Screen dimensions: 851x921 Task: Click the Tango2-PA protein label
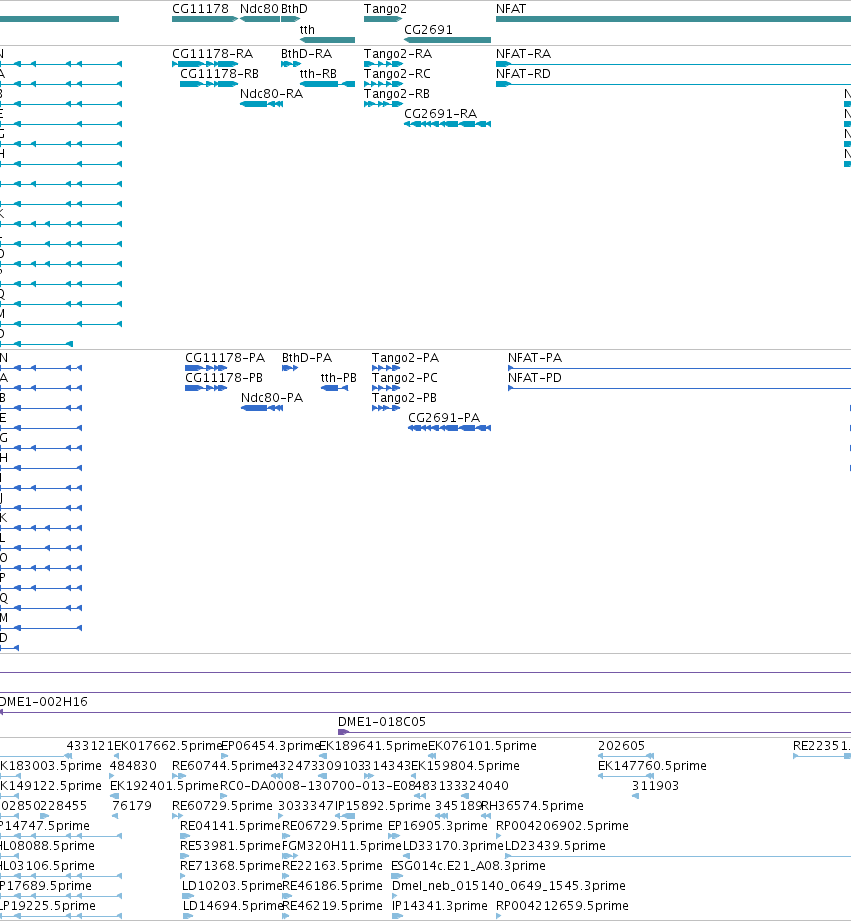coord(405,358)
